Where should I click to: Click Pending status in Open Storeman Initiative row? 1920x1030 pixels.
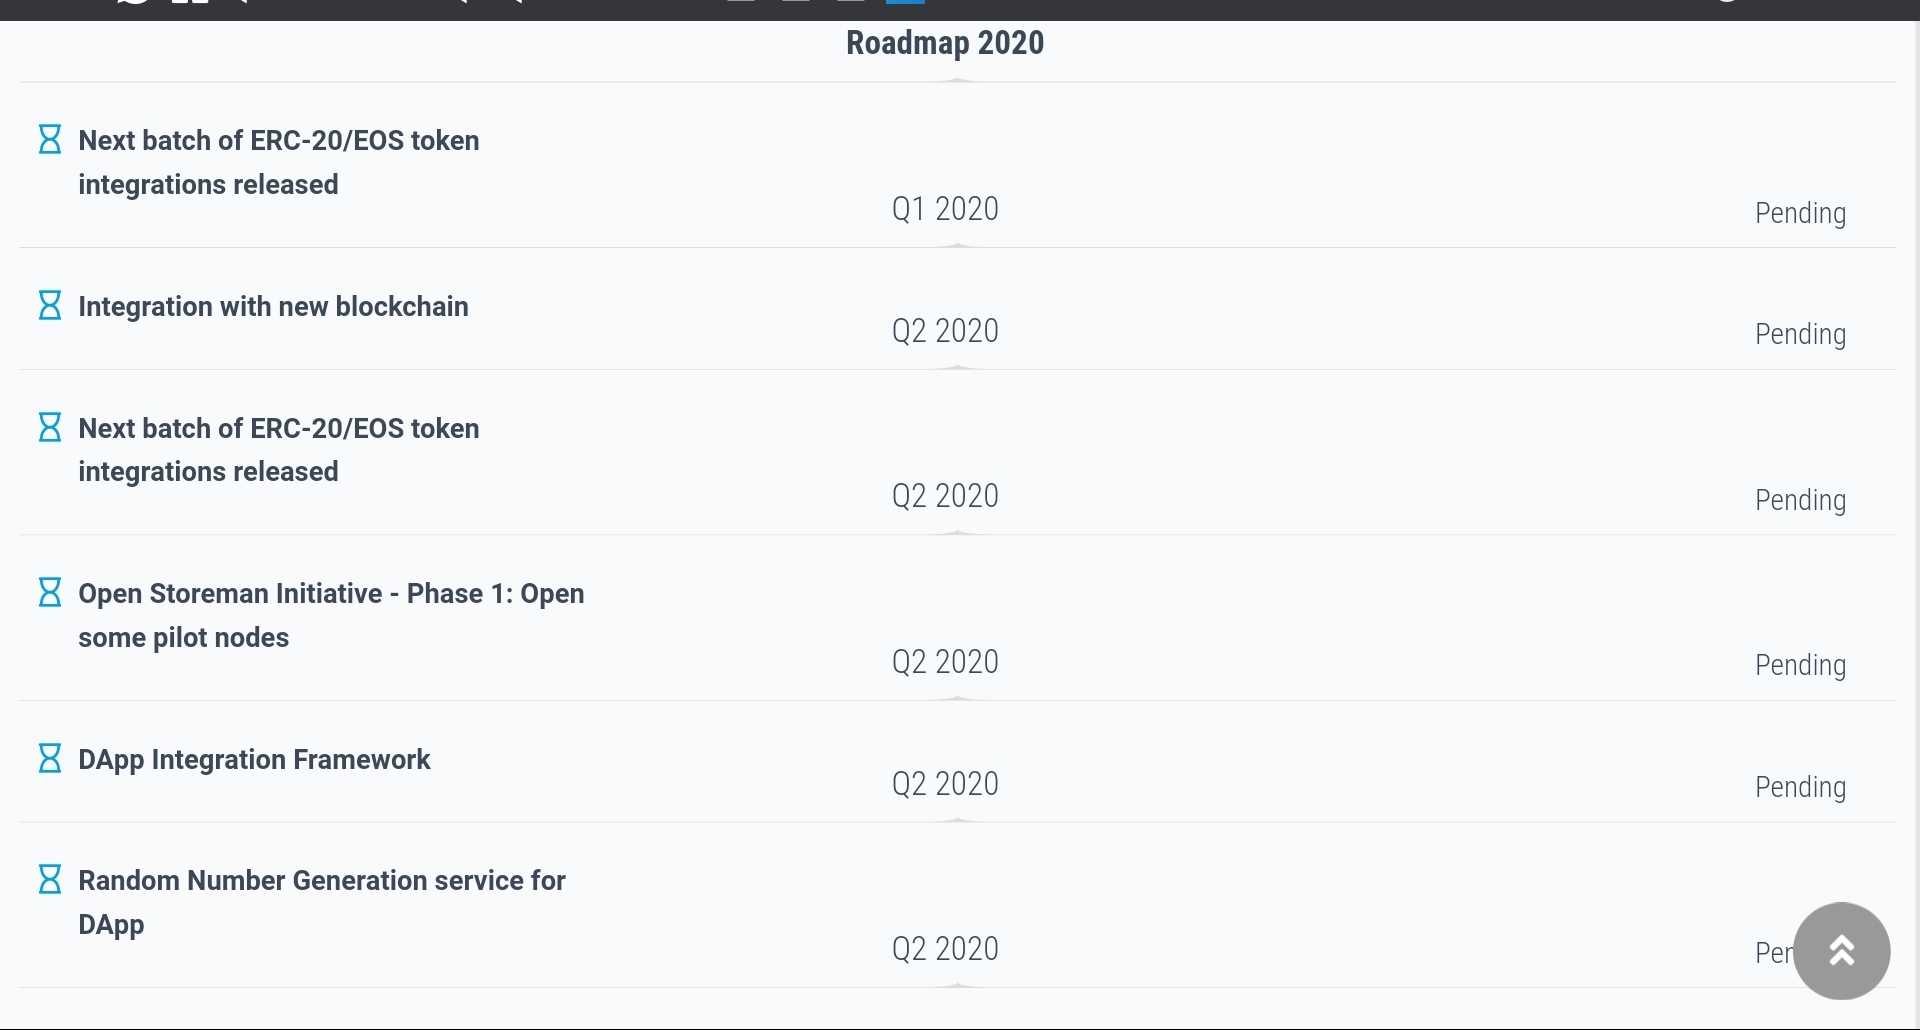1800,665
